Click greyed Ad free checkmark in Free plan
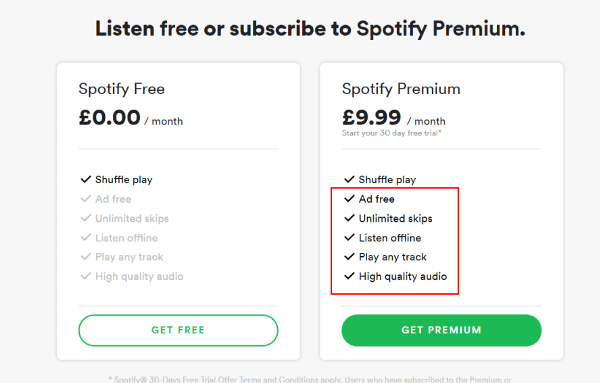 86,199
